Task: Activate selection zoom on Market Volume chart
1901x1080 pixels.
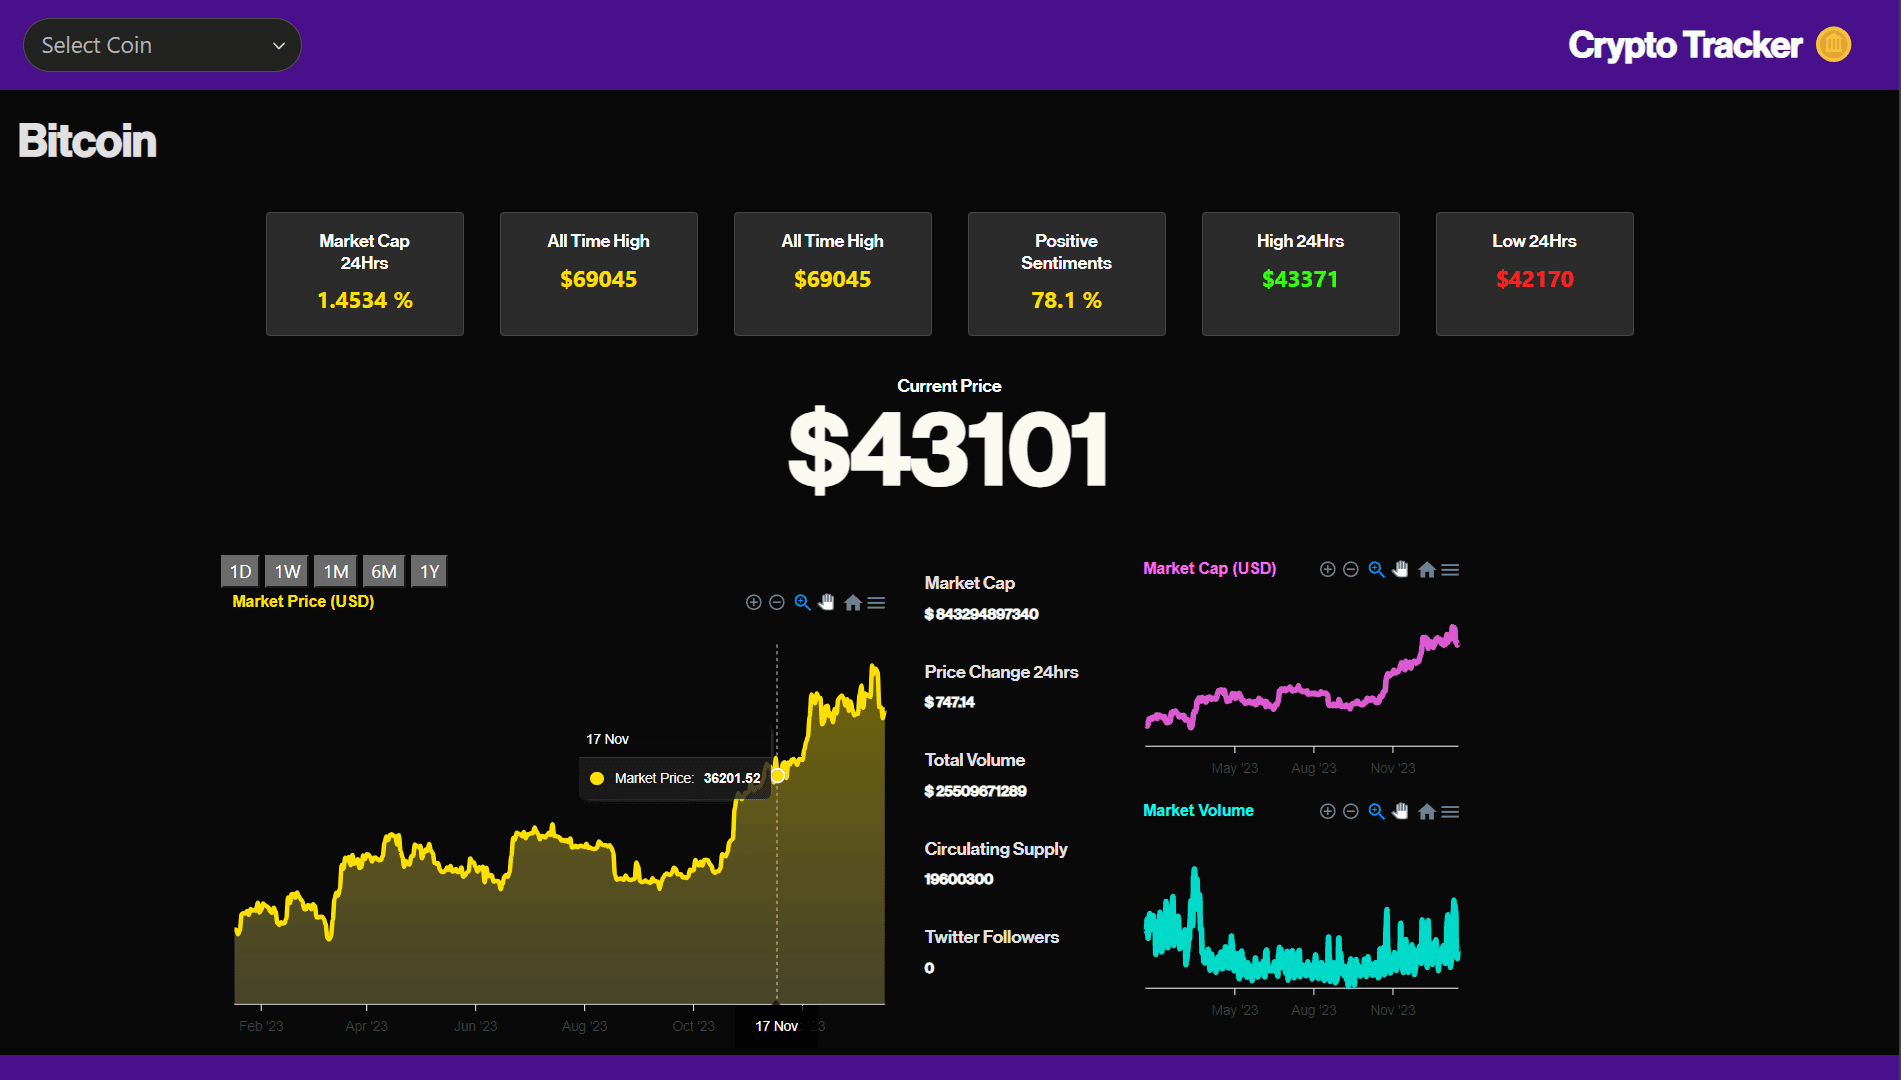Action: click(1376, 811)
